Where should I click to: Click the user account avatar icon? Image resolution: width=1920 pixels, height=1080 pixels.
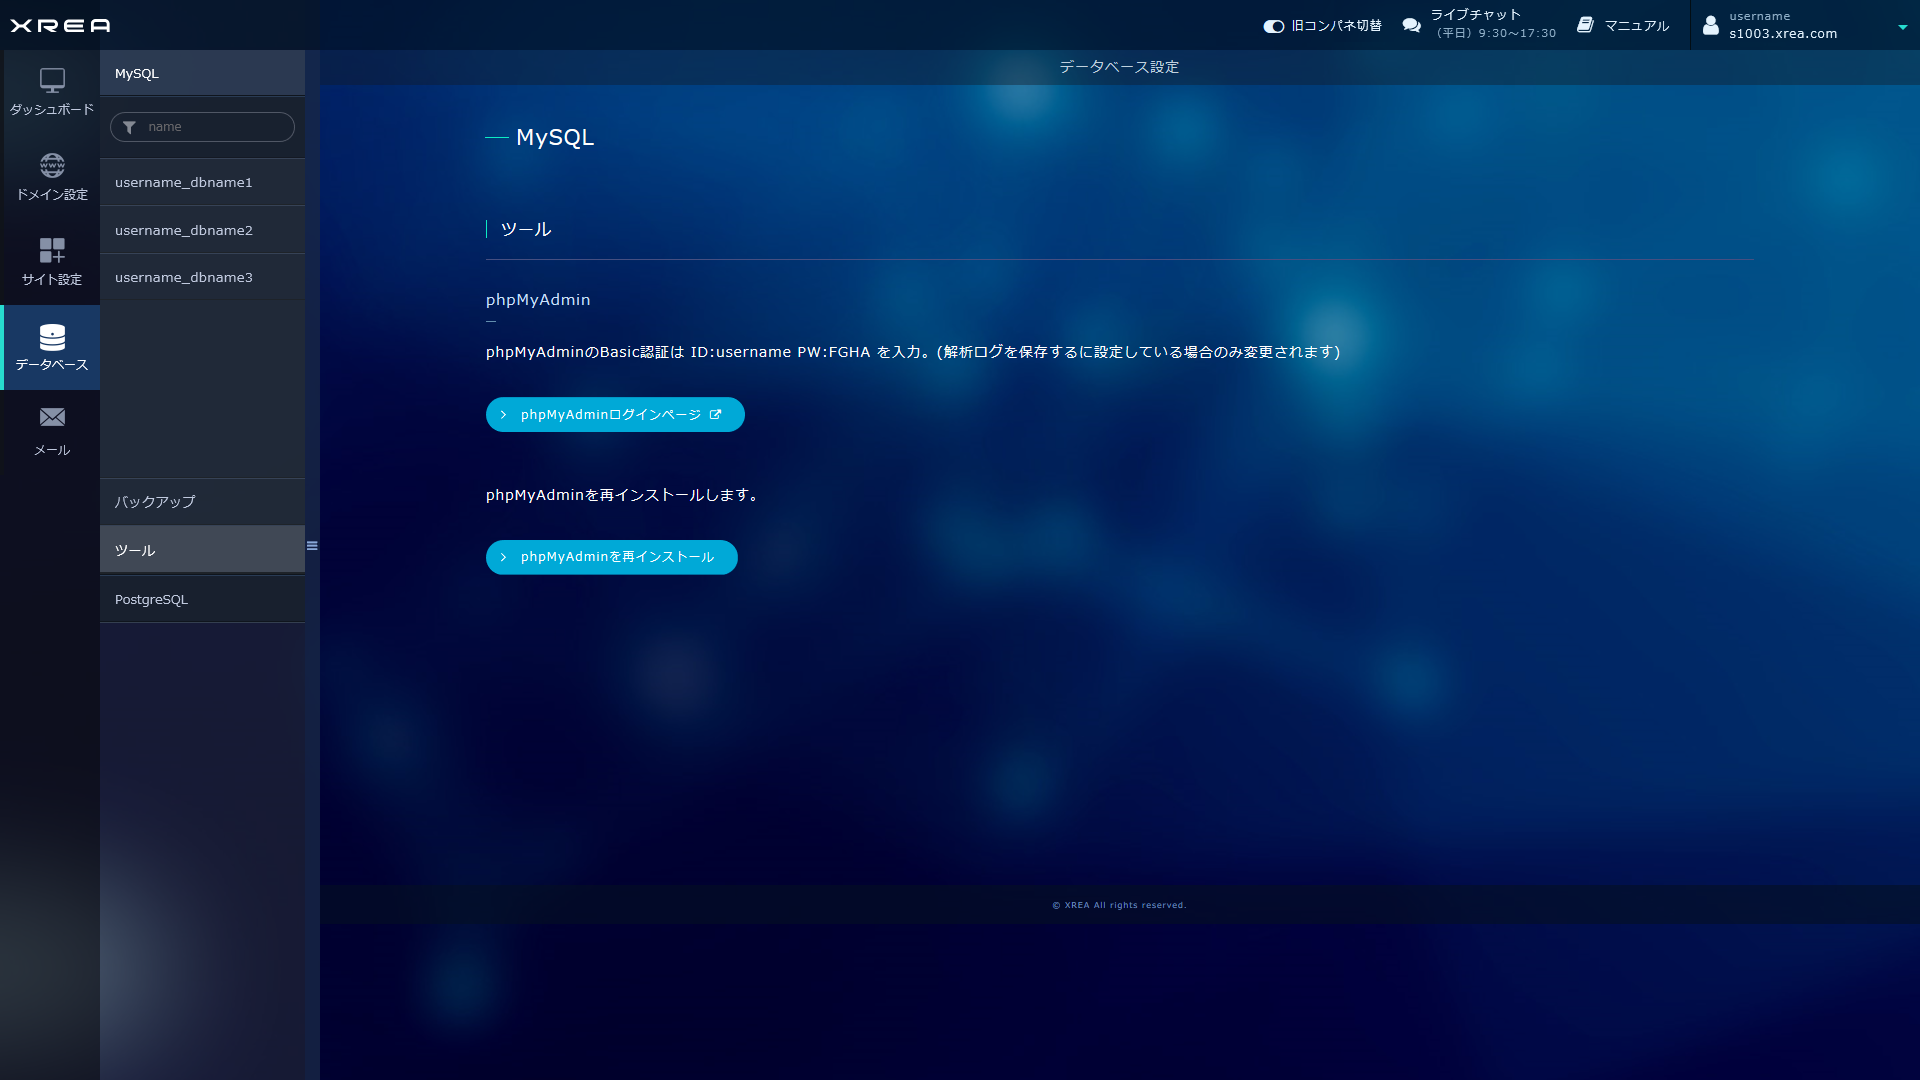[1711, 25]
